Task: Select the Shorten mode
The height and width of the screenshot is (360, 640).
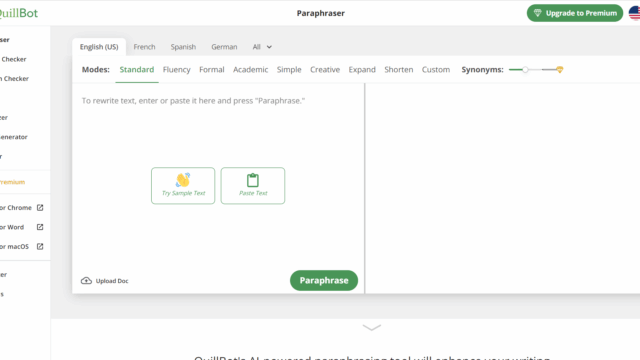Action: pos(399,70)
